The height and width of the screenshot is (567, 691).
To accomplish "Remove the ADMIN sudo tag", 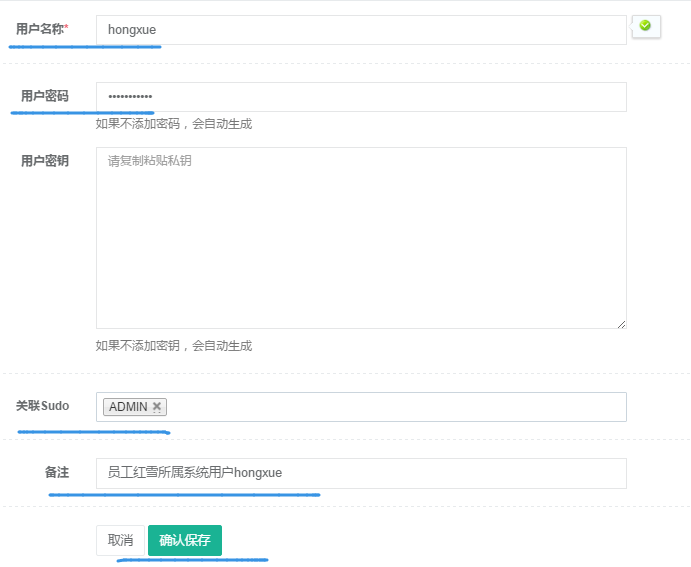I will click(x=156, y=406).
